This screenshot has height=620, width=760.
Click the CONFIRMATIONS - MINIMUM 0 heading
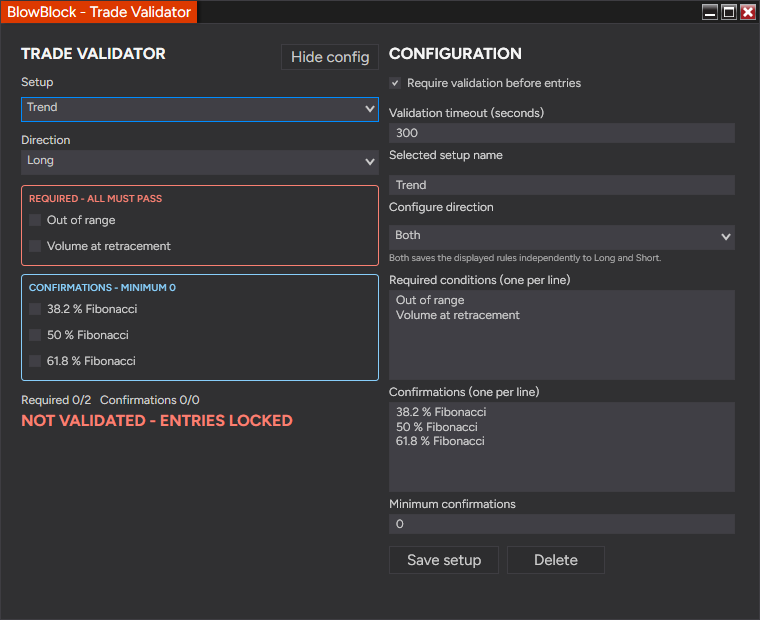coord(102,287)
